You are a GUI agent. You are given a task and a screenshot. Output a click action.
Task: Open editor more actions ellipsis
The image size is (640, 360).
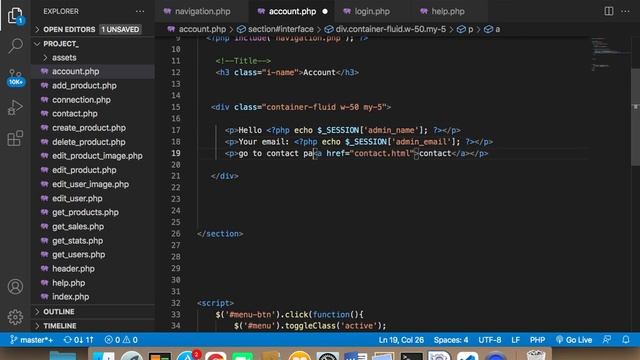point(625,11)
